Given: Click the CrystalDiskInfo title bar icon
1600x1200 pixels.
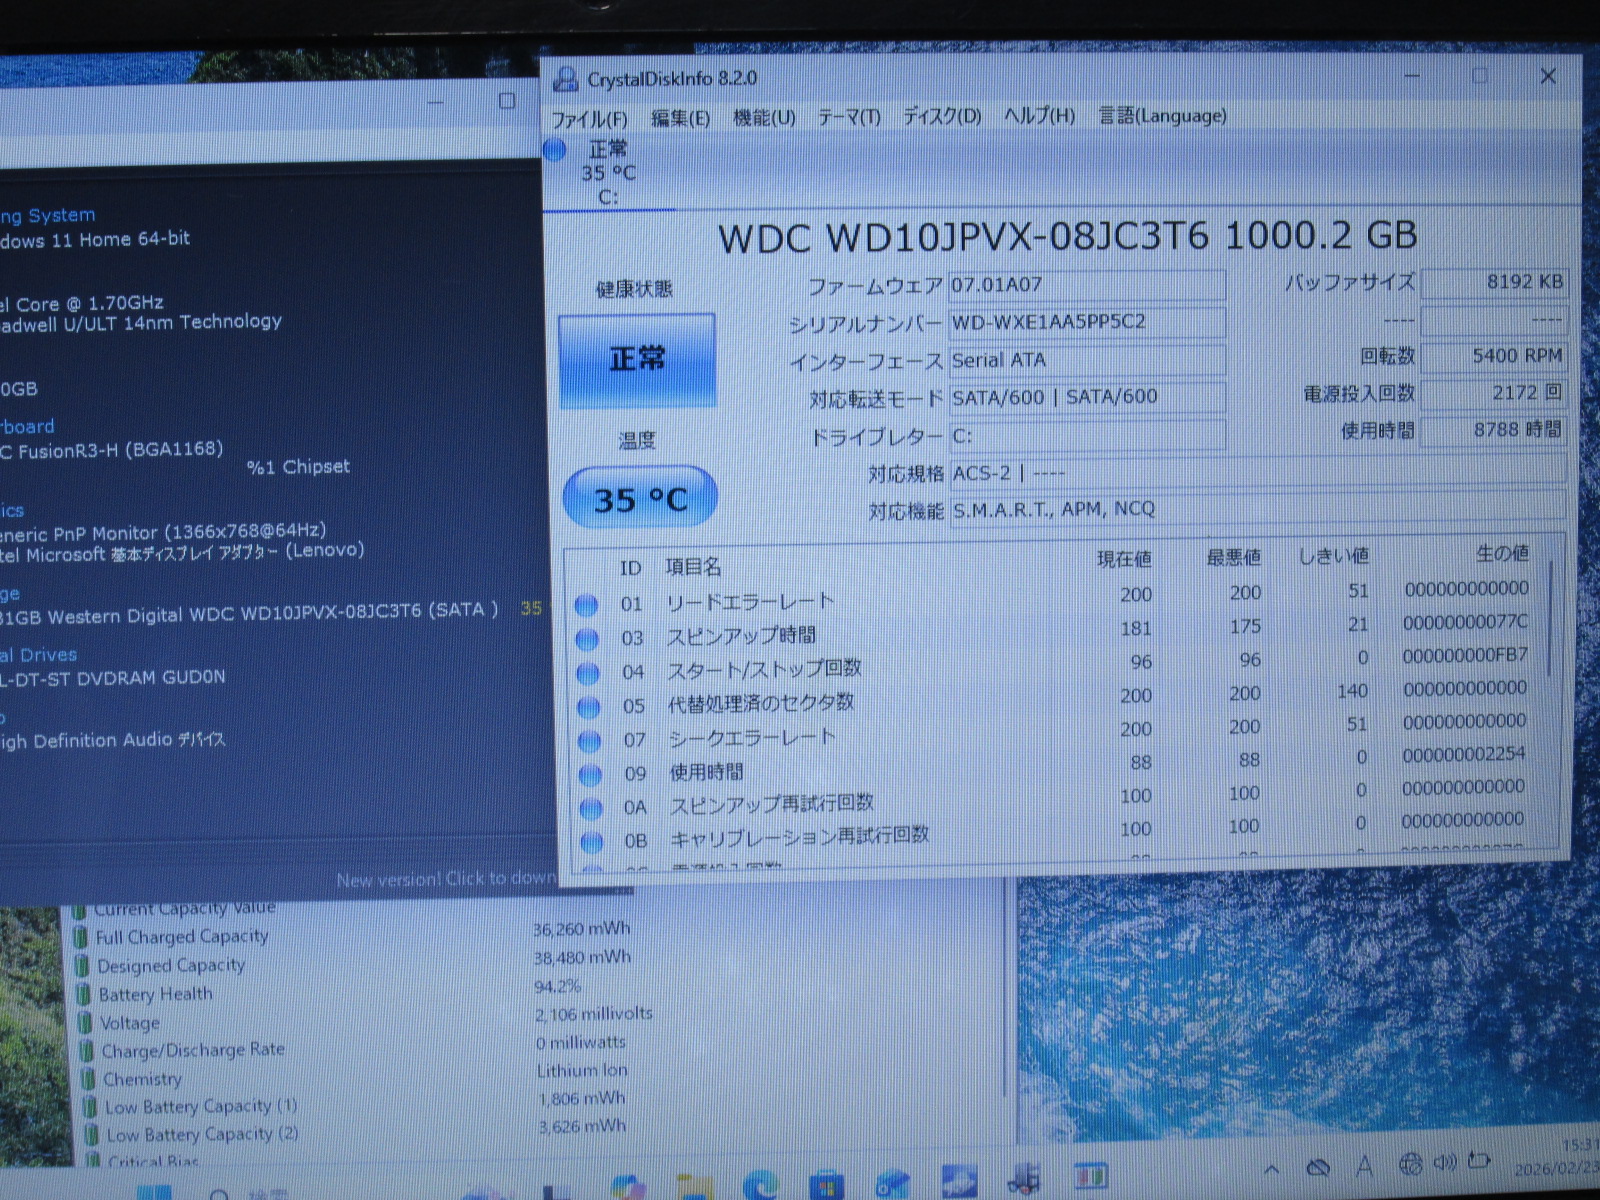Looking at the screenshot, I should pyautogui.click(x=566, y=78).
